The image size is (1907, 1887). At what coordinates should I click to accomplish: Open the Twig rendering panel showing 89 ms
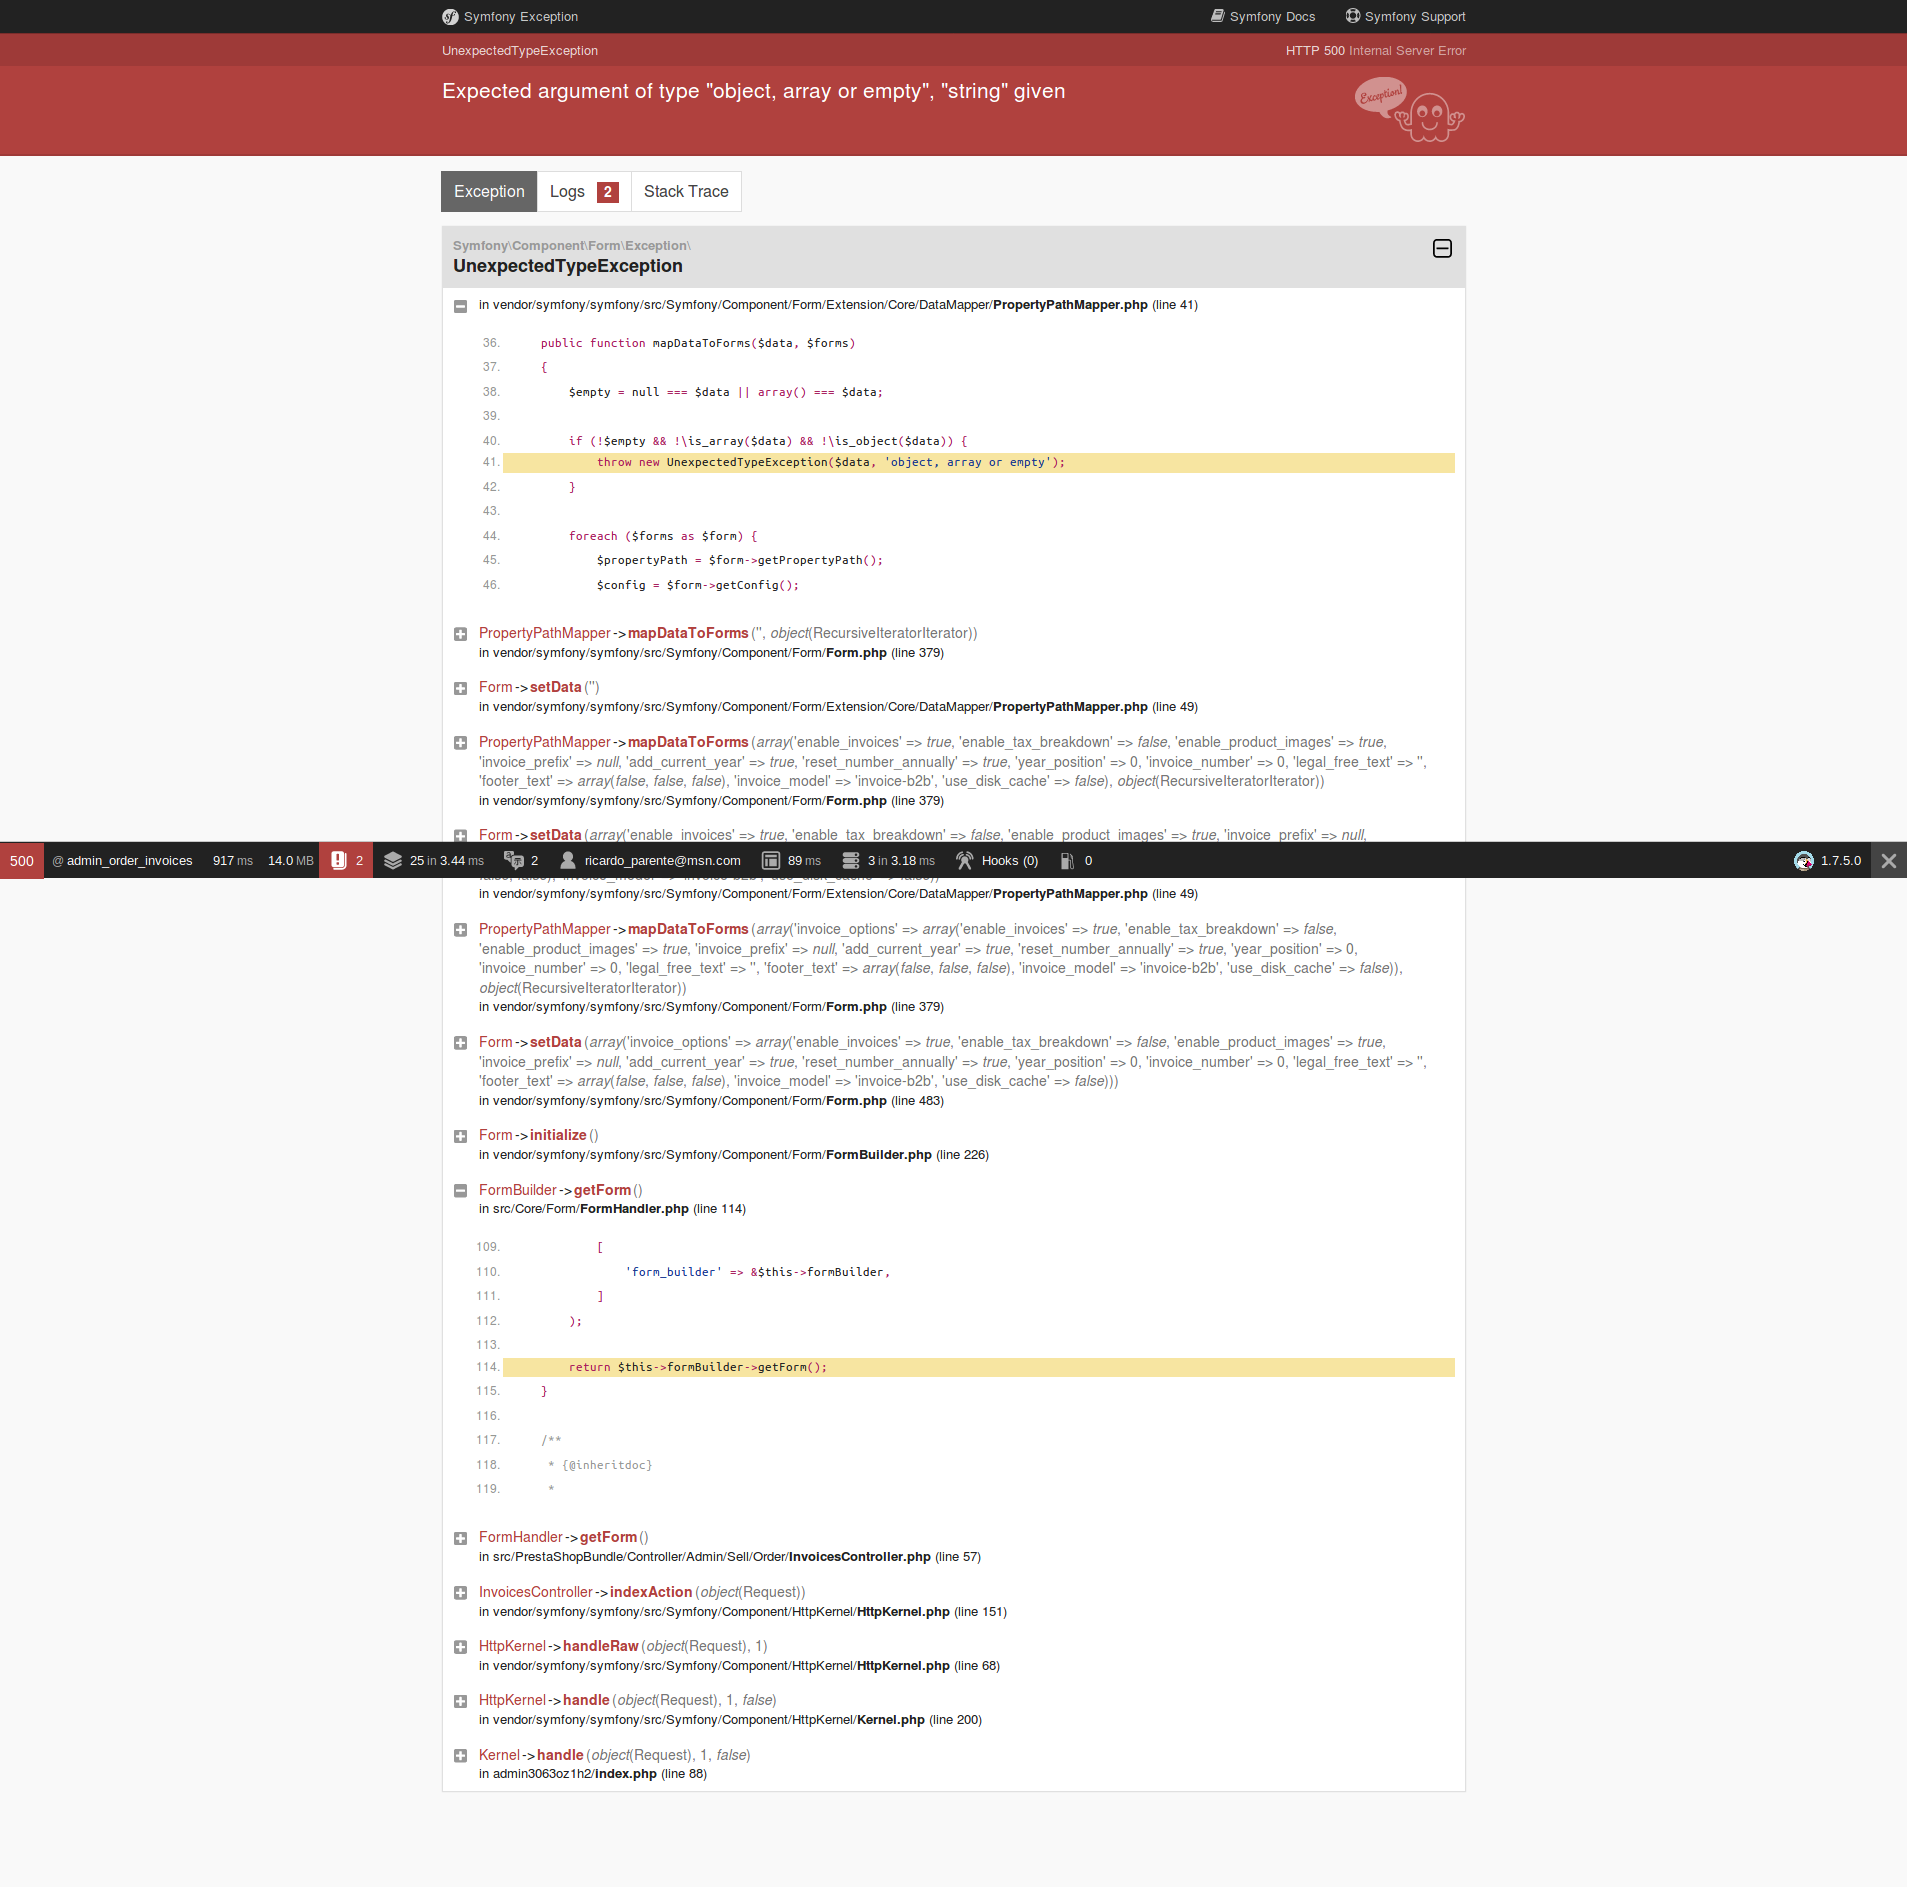click(769, 860)
